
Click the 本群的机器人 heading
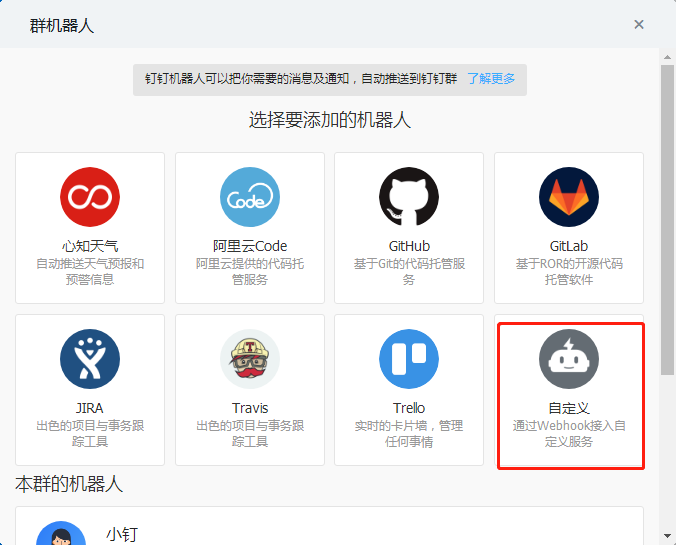click(x=69, y=485)
